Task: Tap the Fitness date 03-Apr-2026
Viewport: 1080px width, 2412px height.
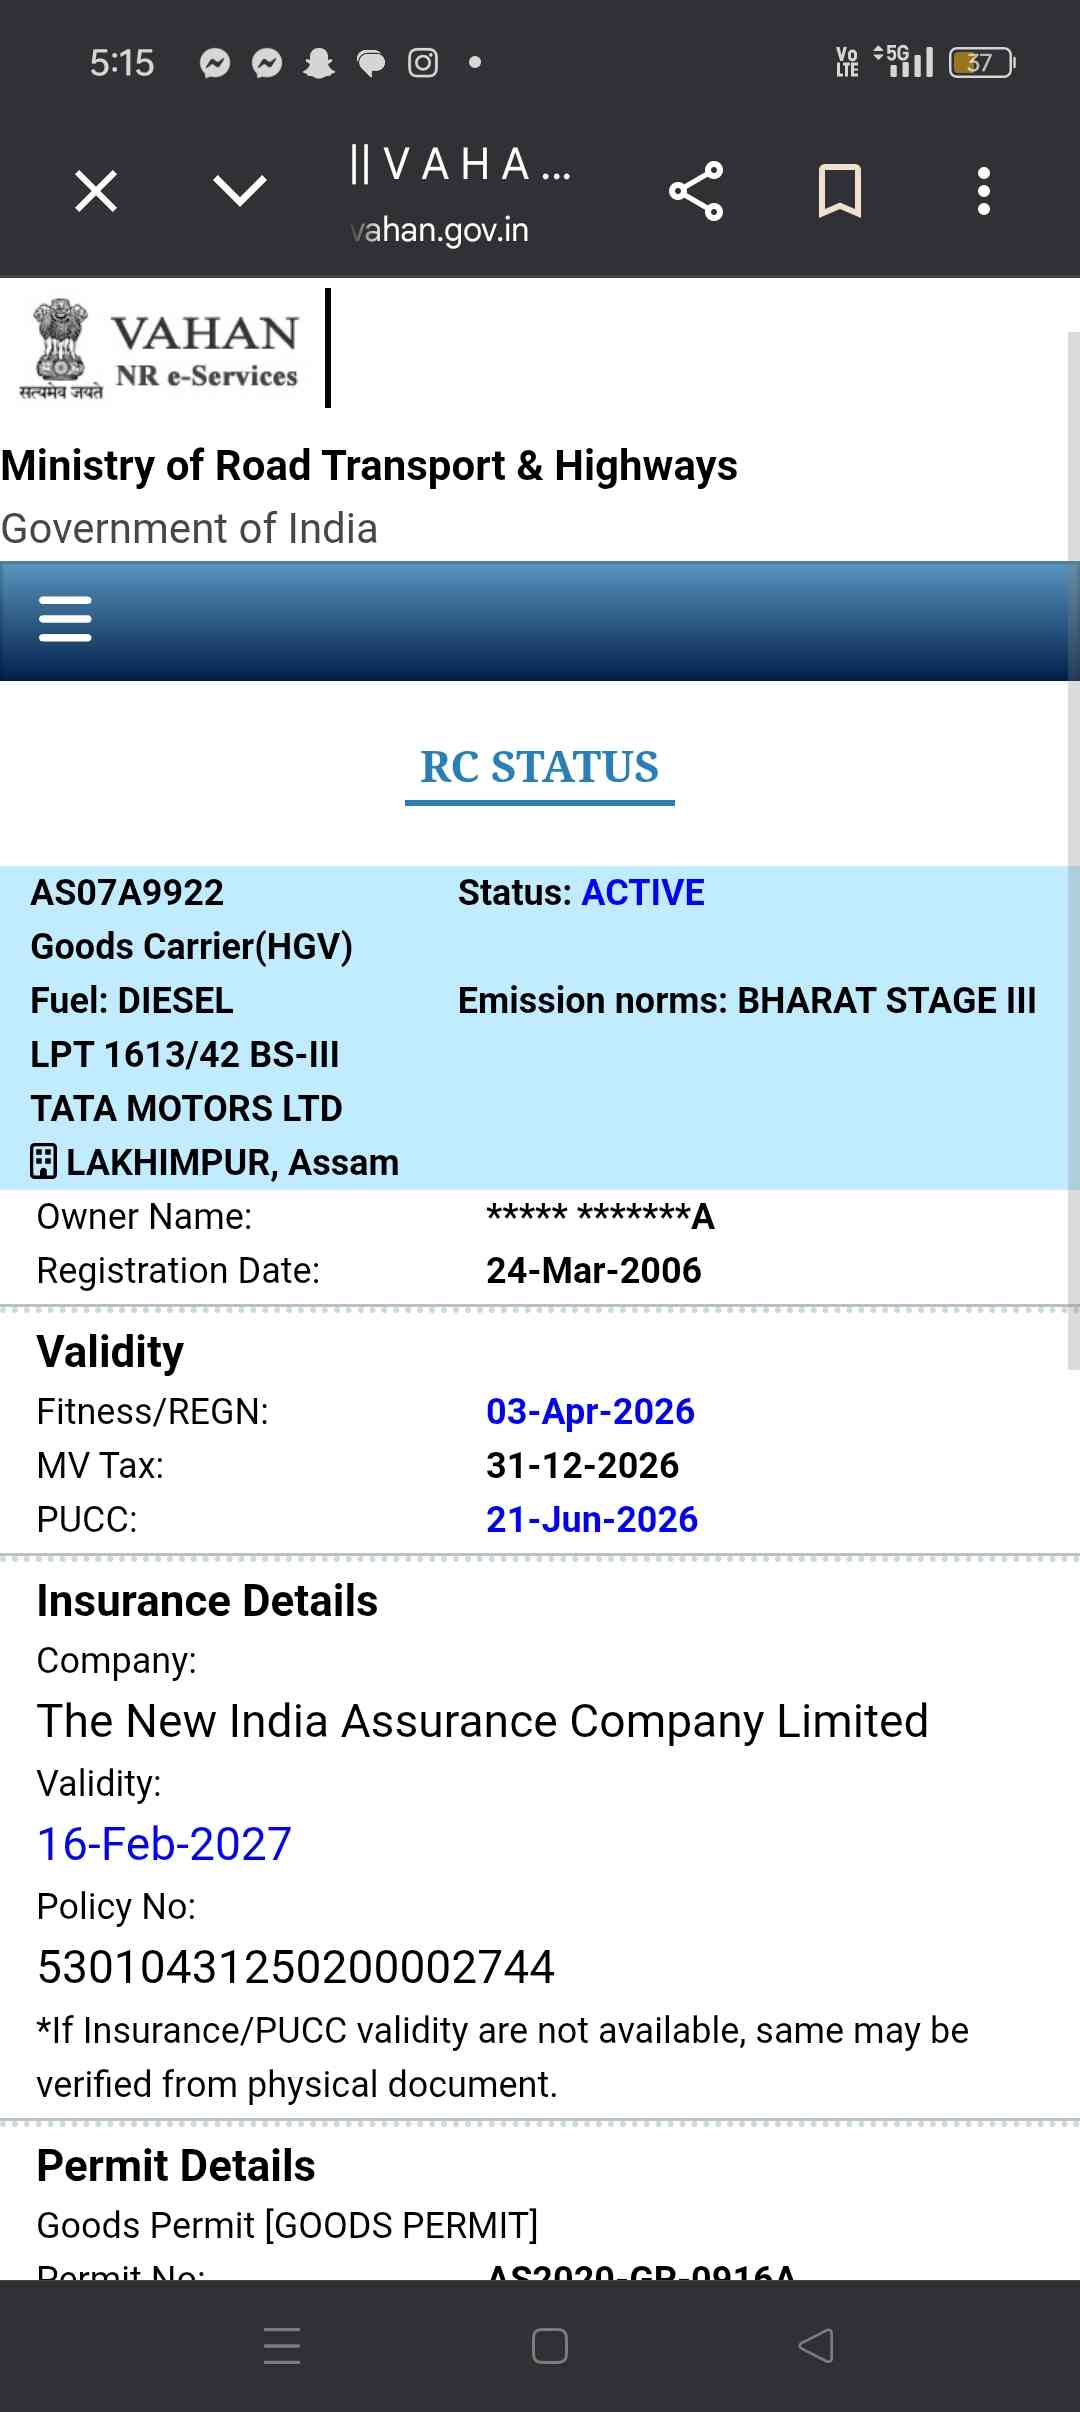Action: (x=590, y=1411)
